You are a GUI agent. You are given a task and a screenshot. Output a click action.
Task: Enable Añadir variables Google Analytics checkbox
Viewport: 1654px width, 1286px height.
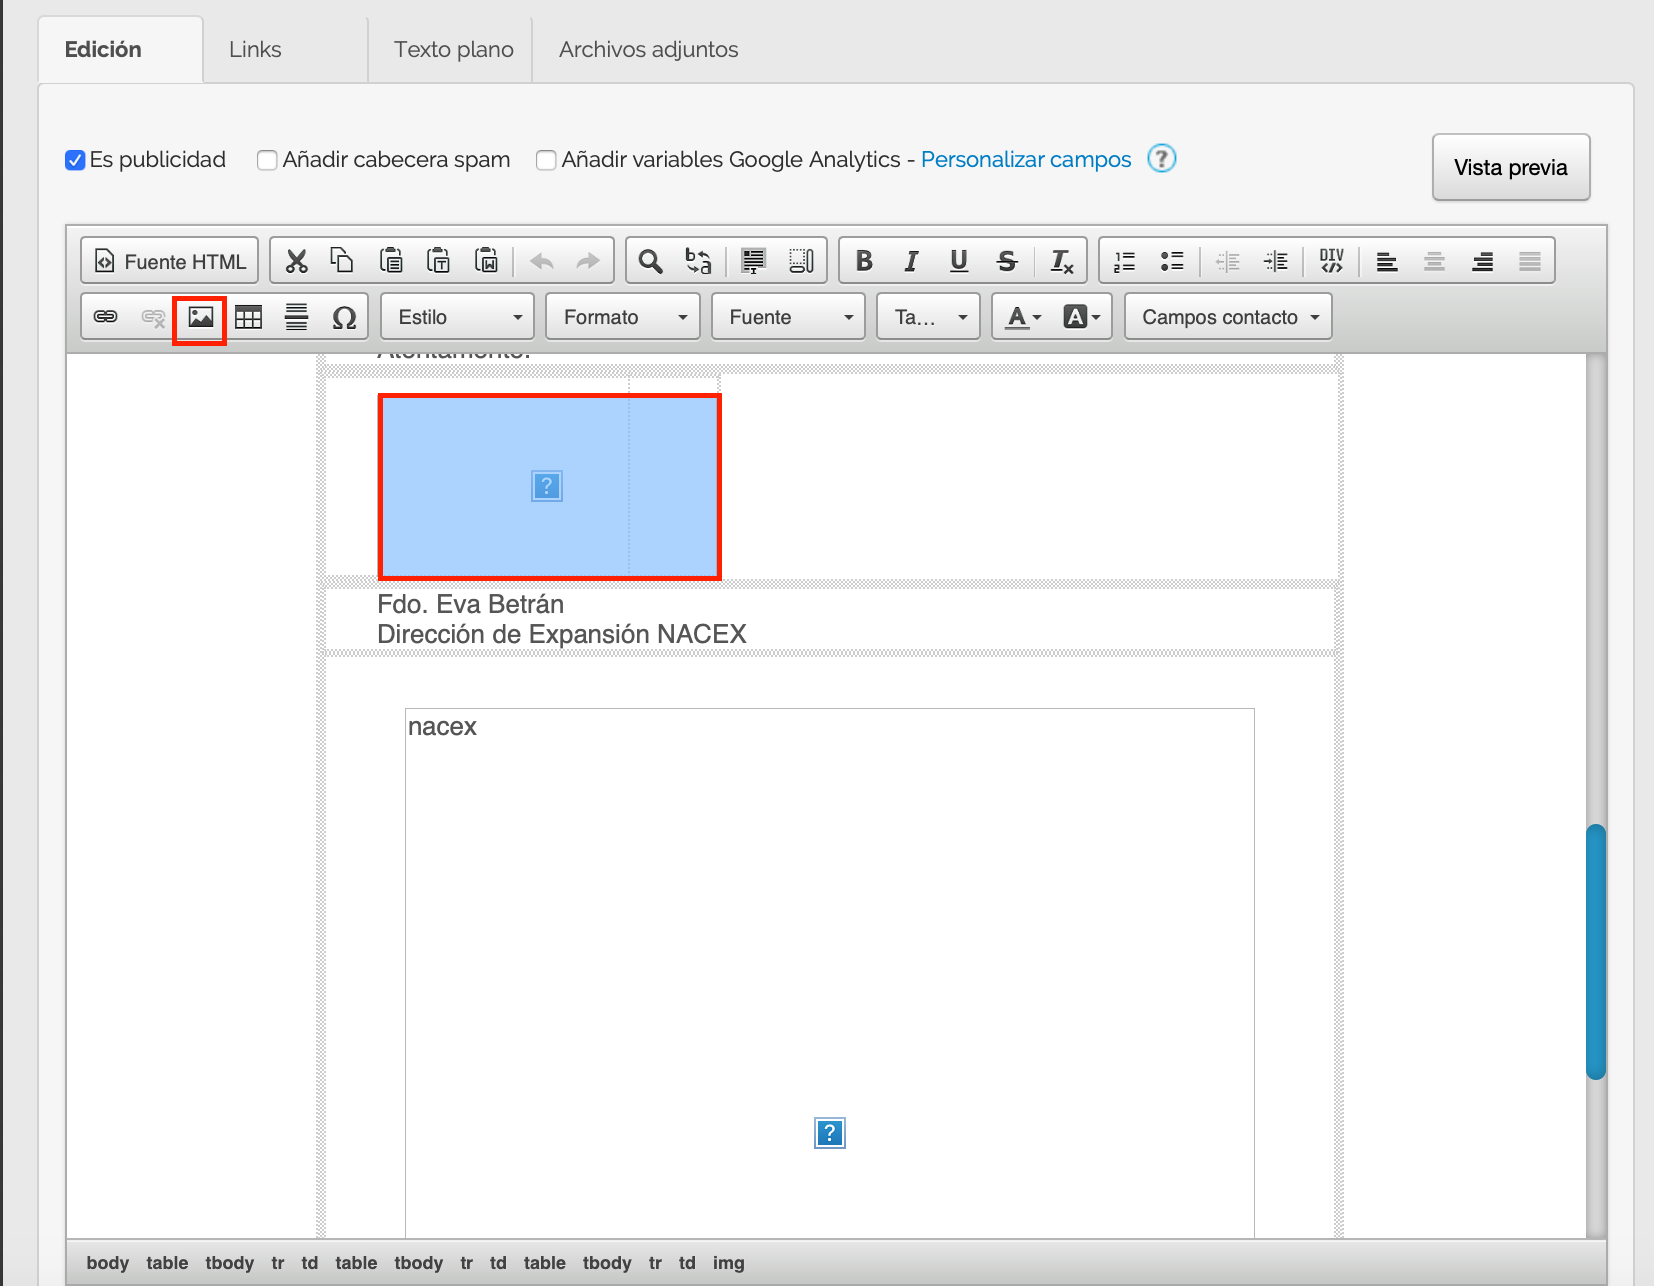pos(546,160)
